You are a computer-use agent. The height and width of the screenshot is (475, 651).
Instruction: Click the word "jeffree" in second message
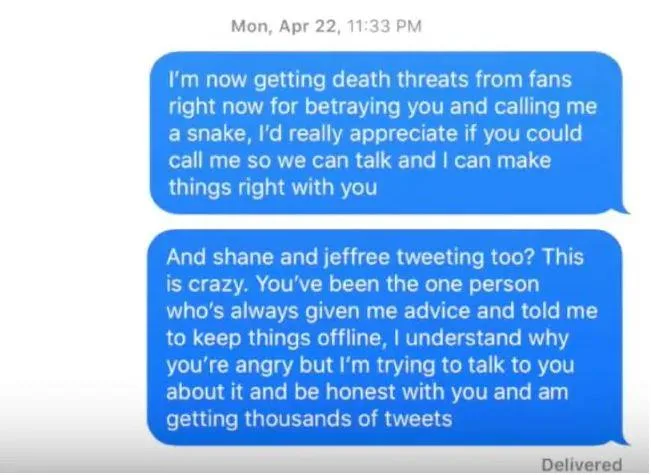pos(356,257)
